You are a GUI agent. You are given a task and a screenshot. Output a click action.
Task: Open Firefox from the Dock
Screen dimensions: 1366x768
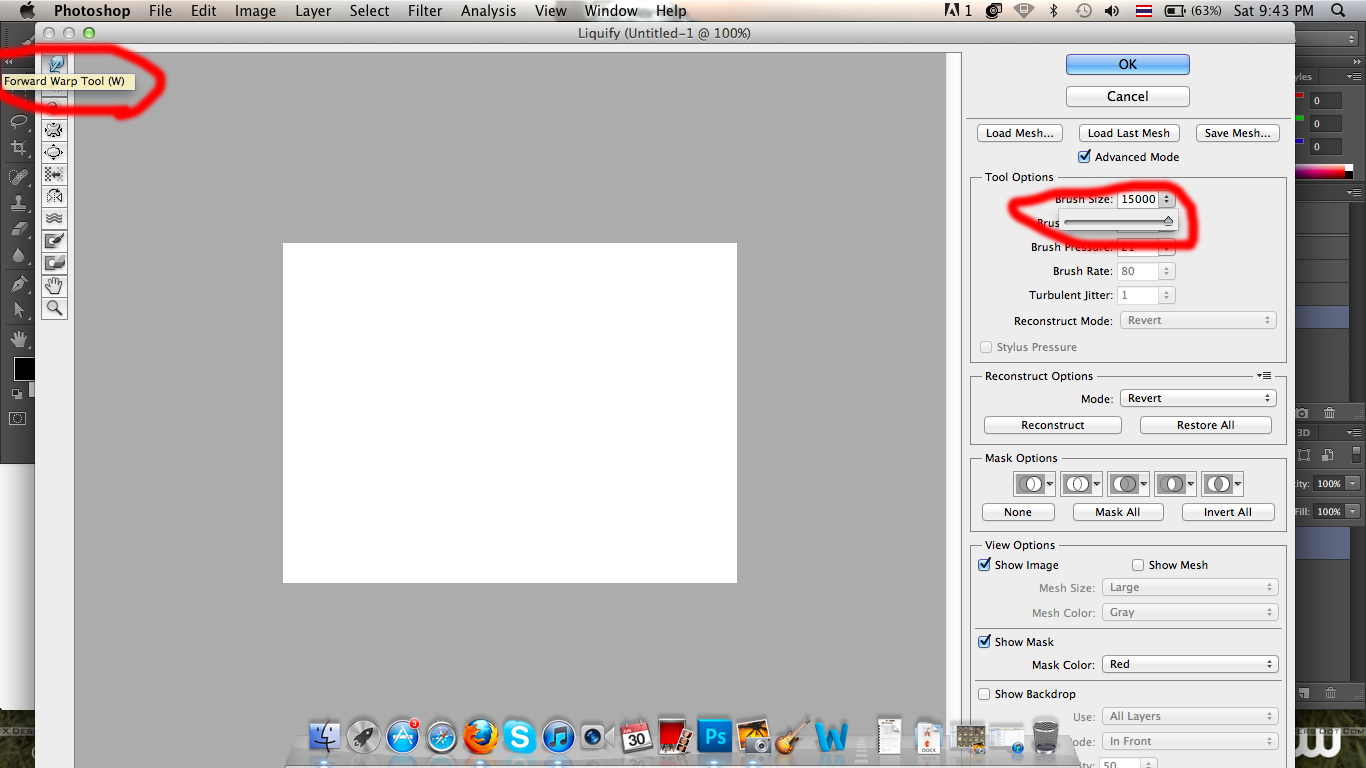480,737
